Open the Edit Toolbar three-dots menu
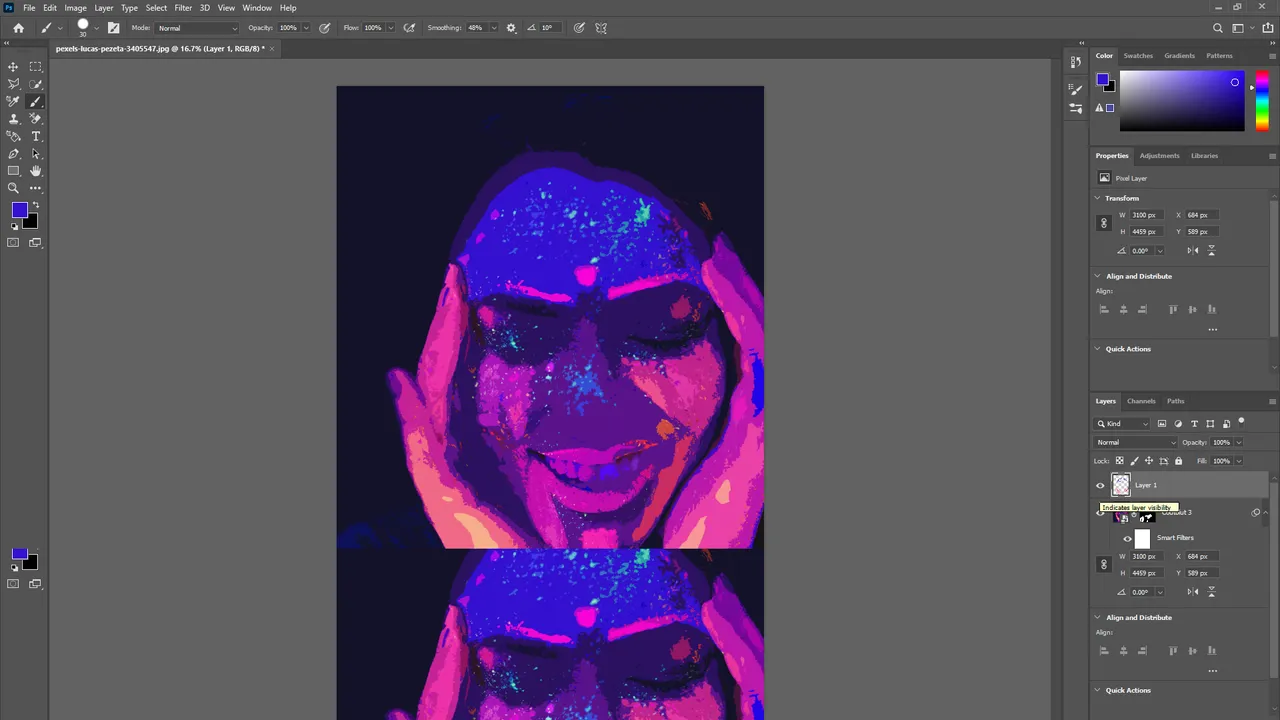1280x720 pixels. pos(36,188)
